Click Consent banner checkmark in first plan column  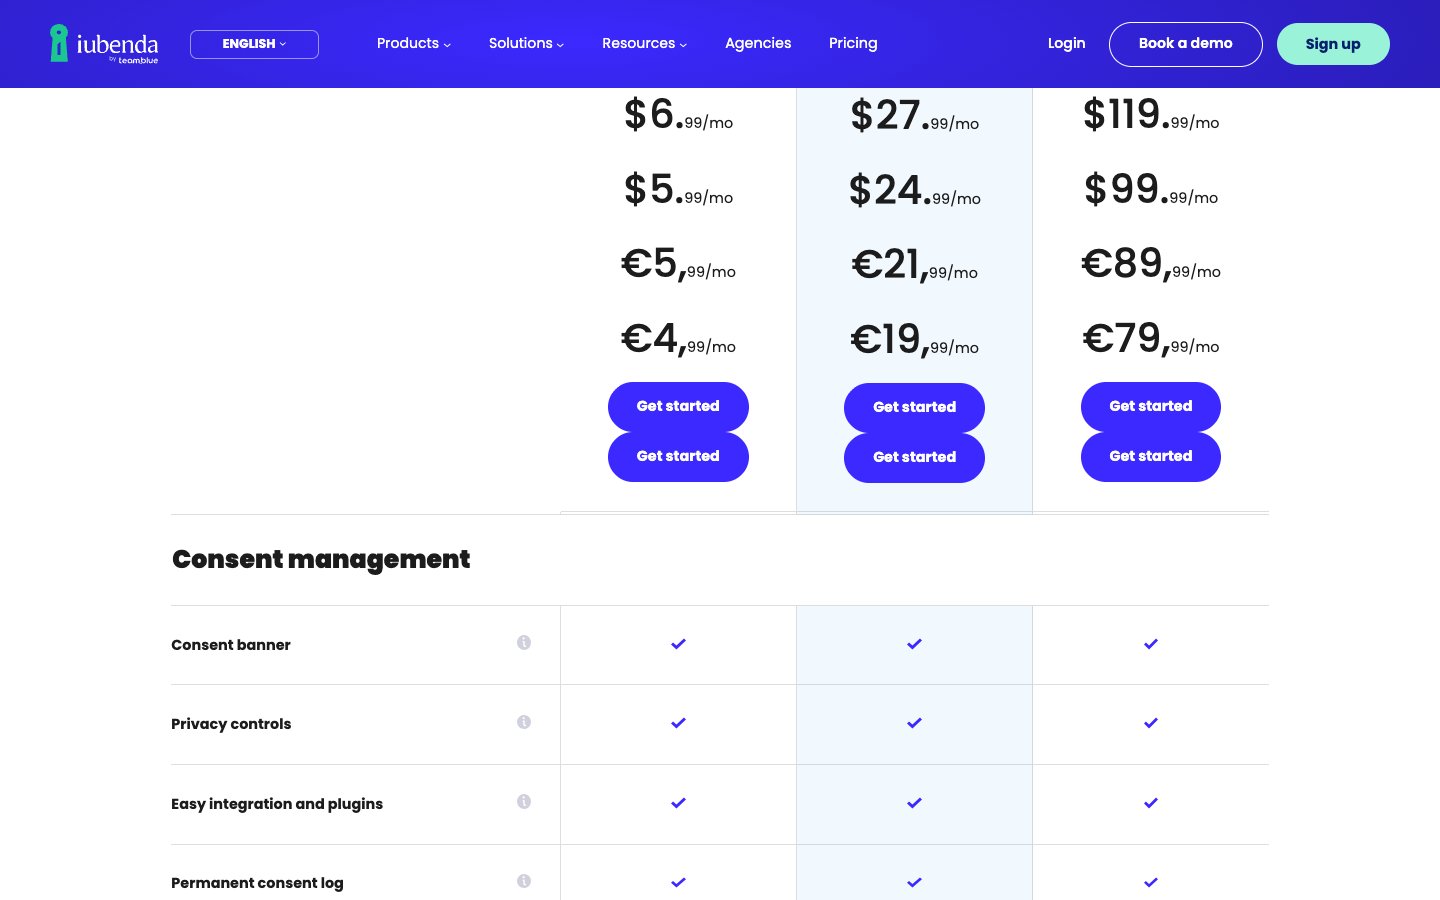point(678,644)
